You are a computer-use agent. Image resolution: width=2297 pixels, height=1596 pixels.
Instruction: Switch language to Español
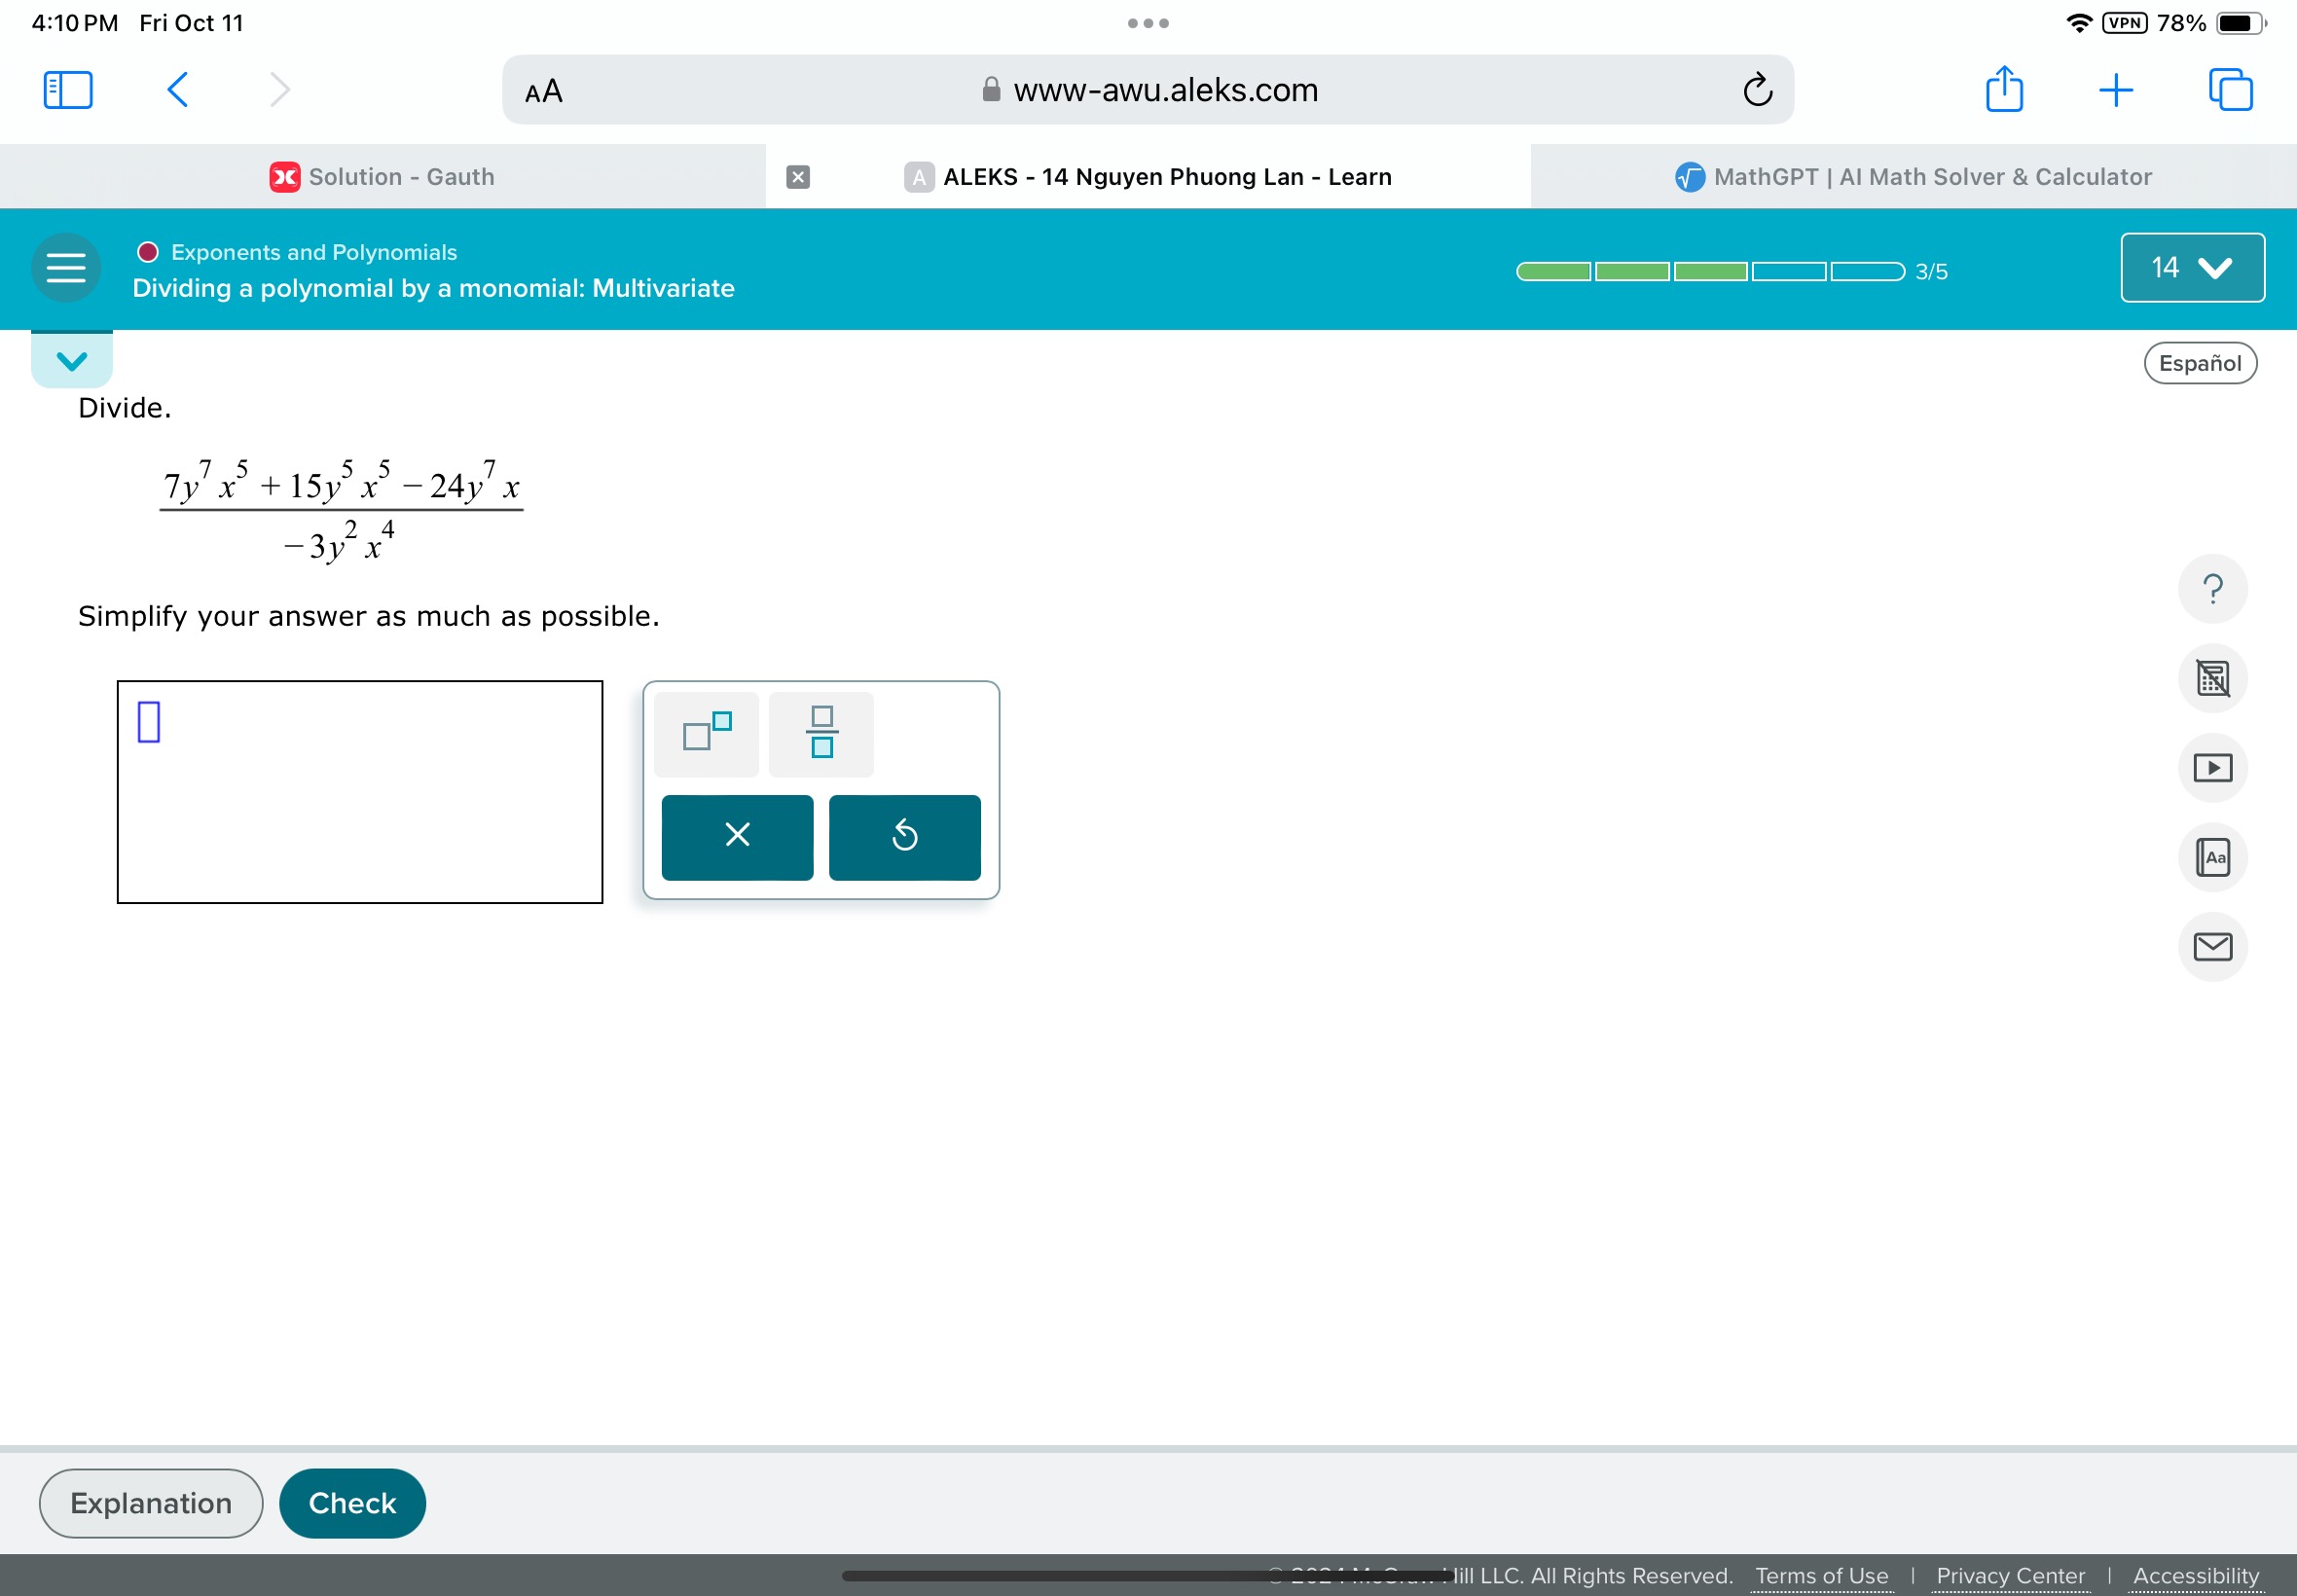pos(2200,363)
